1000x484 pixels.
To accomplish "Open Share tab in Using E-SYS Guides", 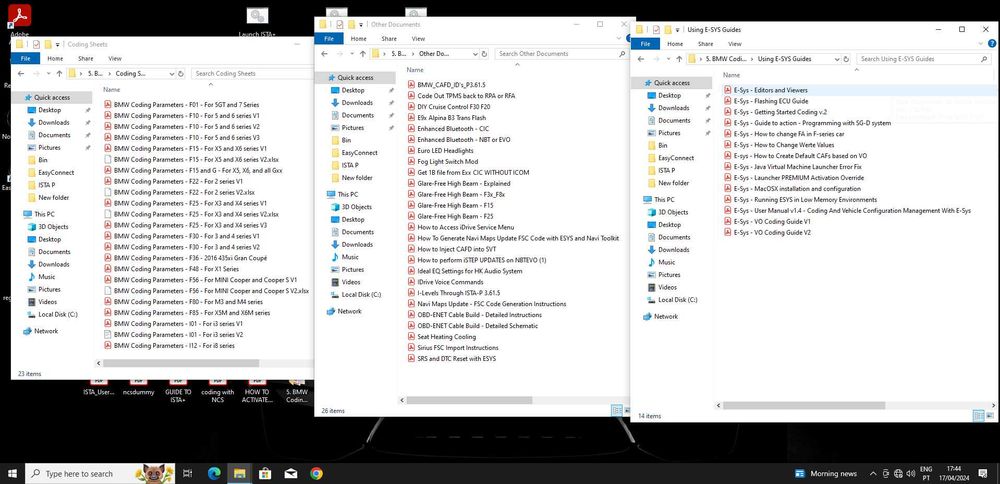I will pyautogui.click(x=705, y=44).
